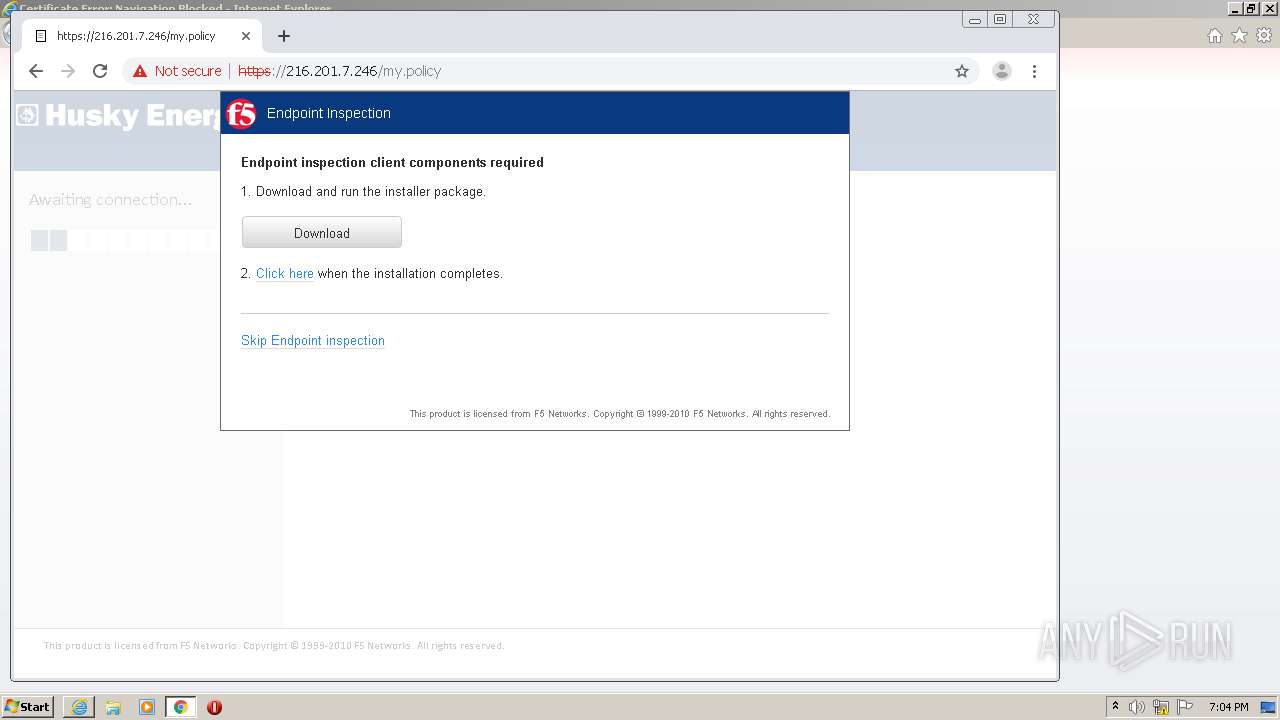Click 'Endpoint inspection client components required' heading
Image resolution: width=1280 pixels, height=720 pixels.
pyautogui.click(x=392, y=162)
